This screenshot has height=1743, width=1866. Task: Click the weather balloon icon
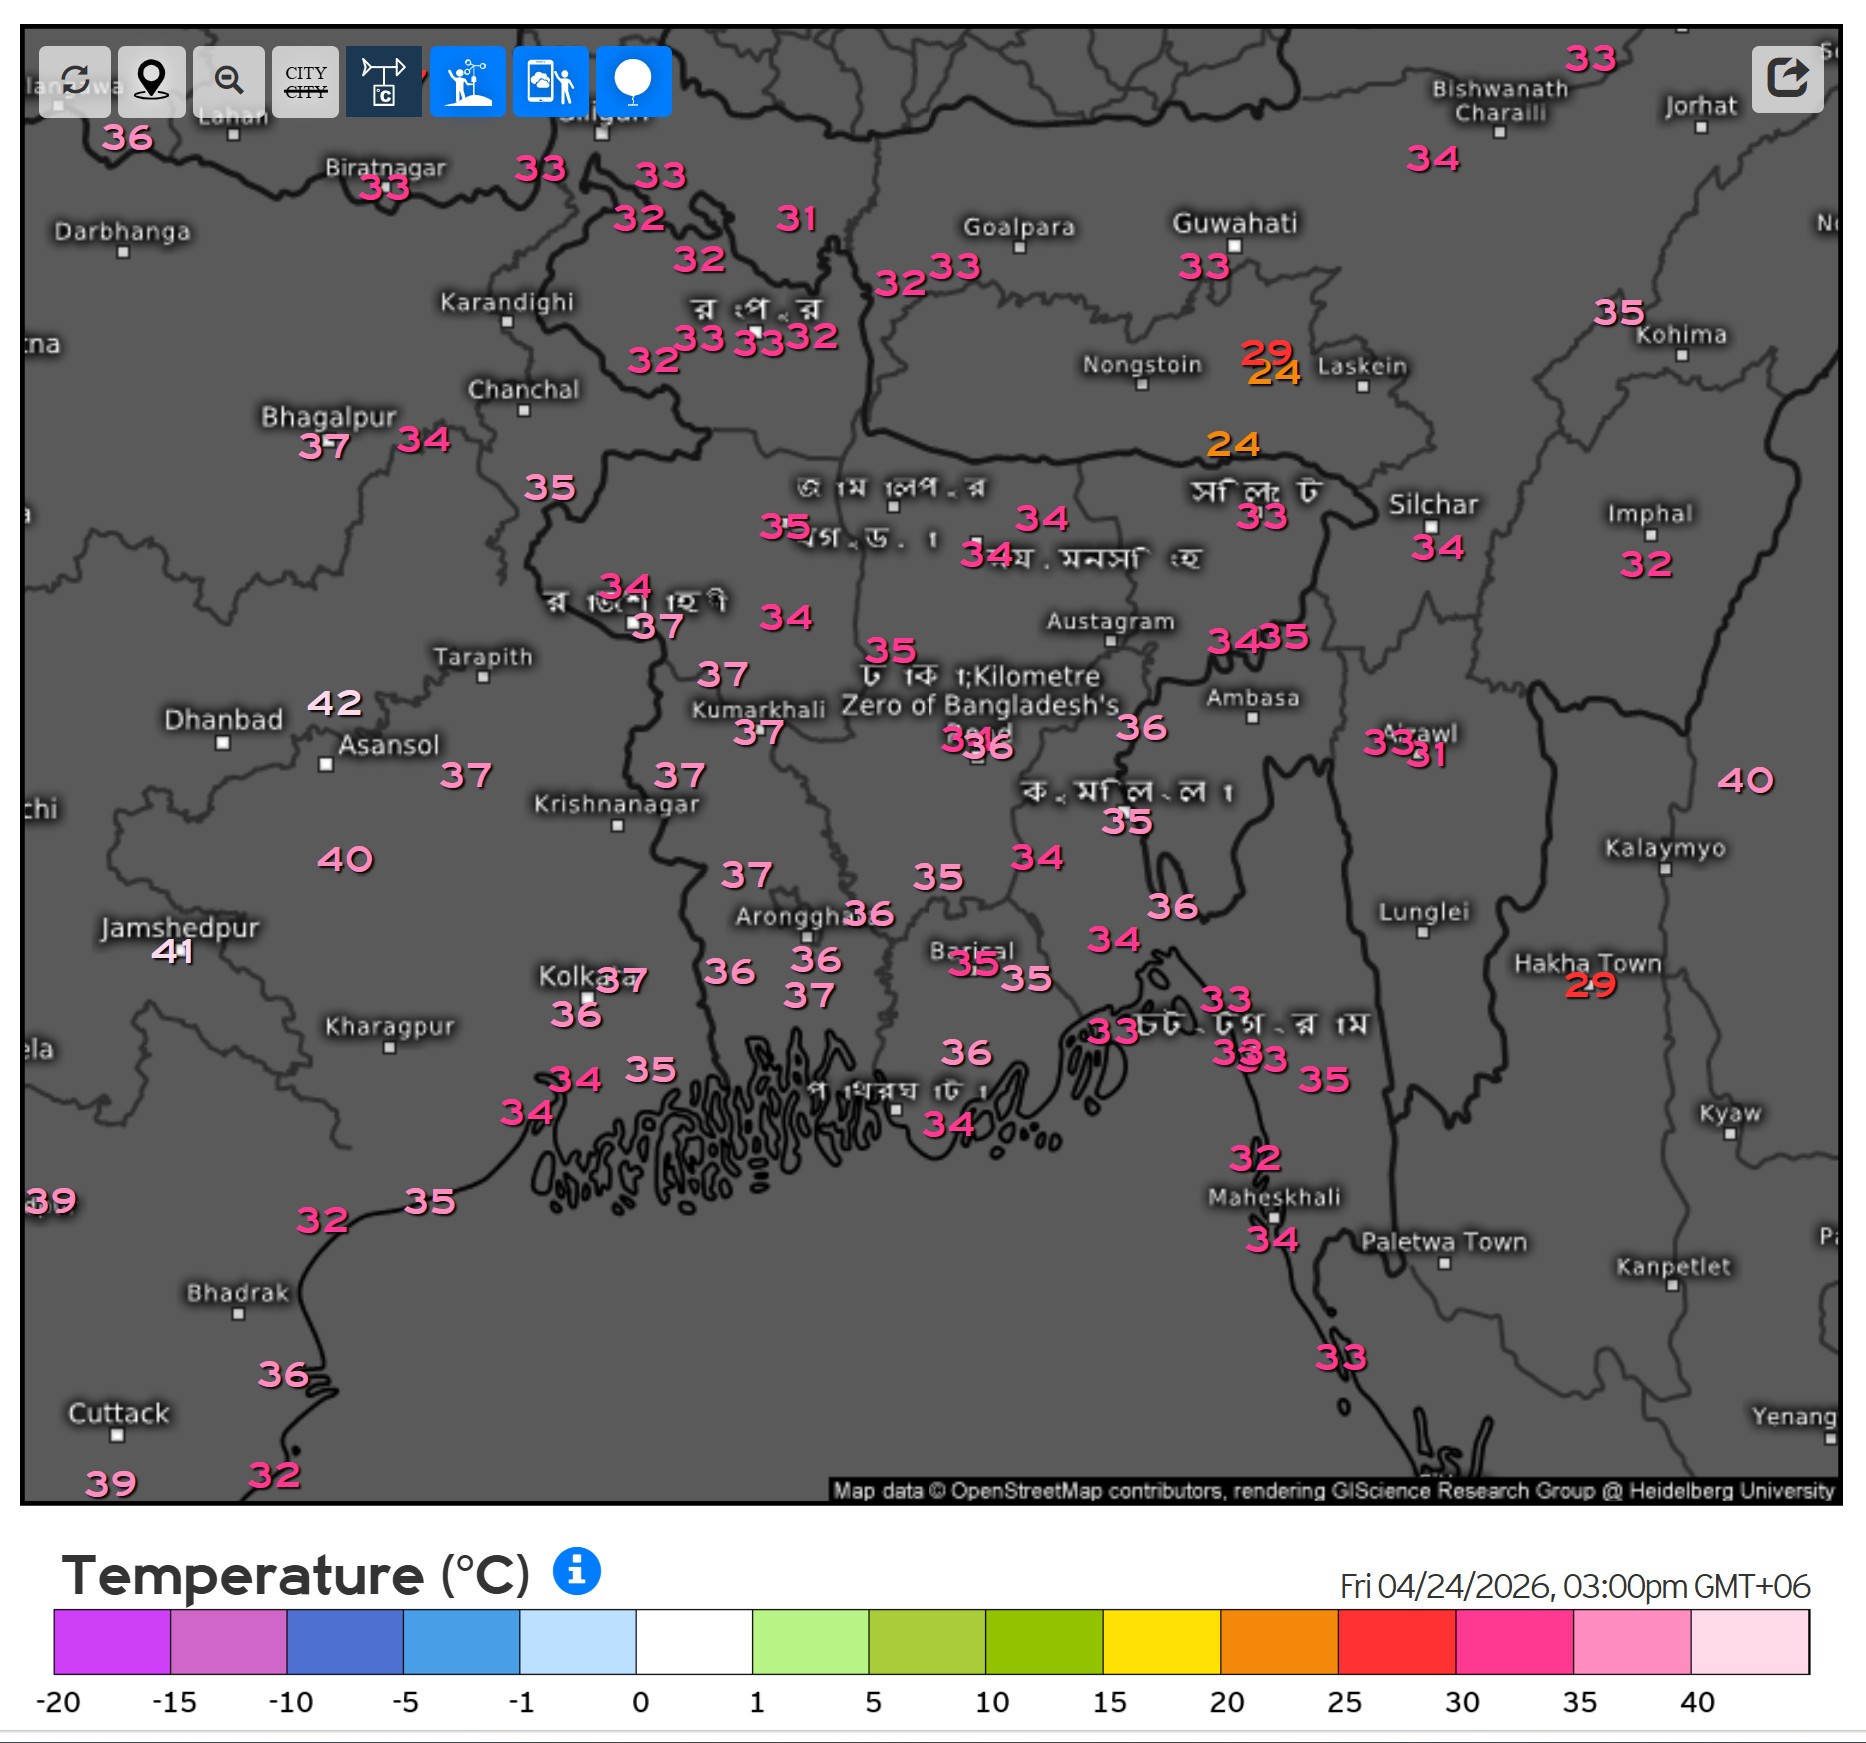coord(633,81)
